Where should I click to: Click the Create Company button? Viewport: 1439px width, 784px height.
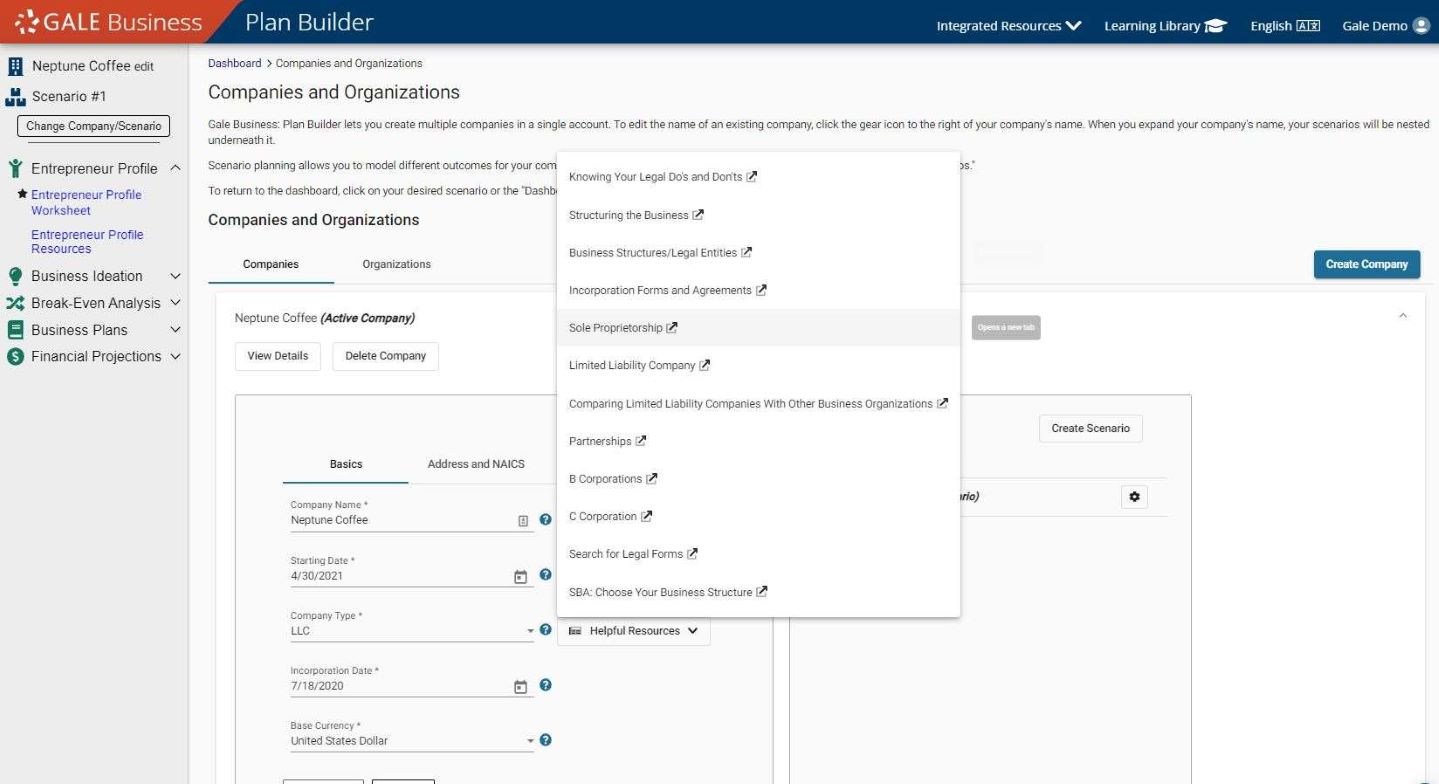tap(1366, 264)
